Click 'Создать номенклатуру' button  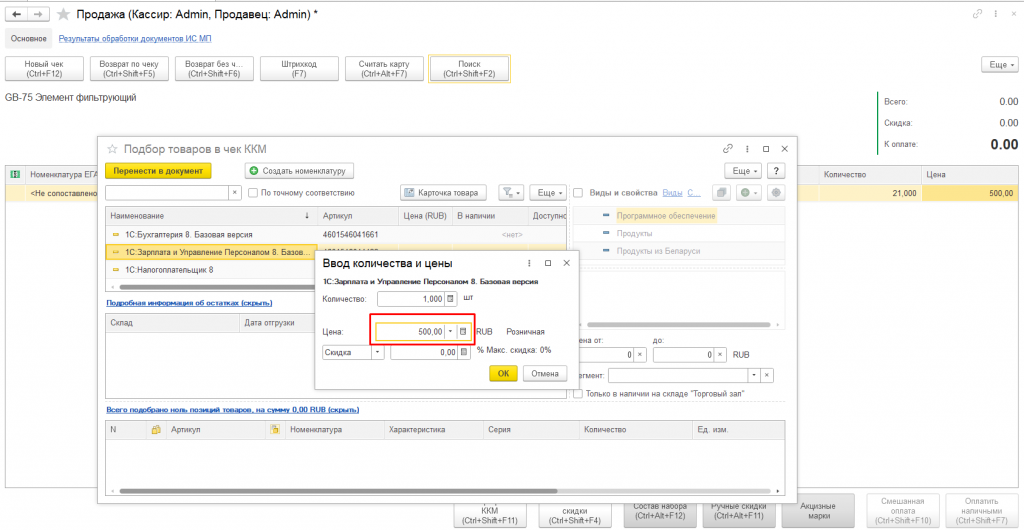pyautogui.click(x=299, y=170)
